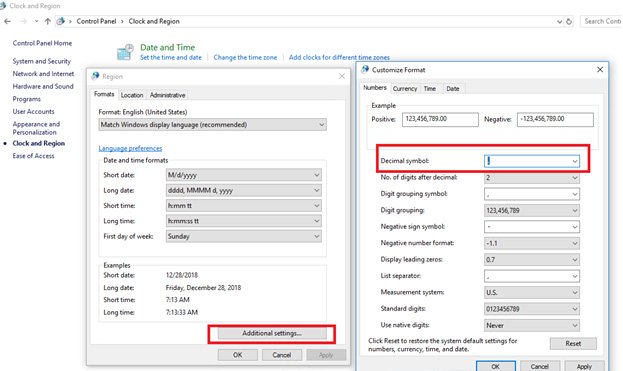Open Hardware and Sound category

pyautogui.click(x=43, y=86)
